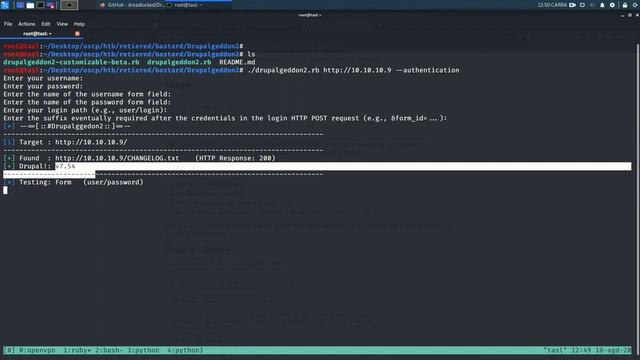This screenshot has width=640, height=360.
Task: Click the password form field prompt line
Action: click(87, 102)
